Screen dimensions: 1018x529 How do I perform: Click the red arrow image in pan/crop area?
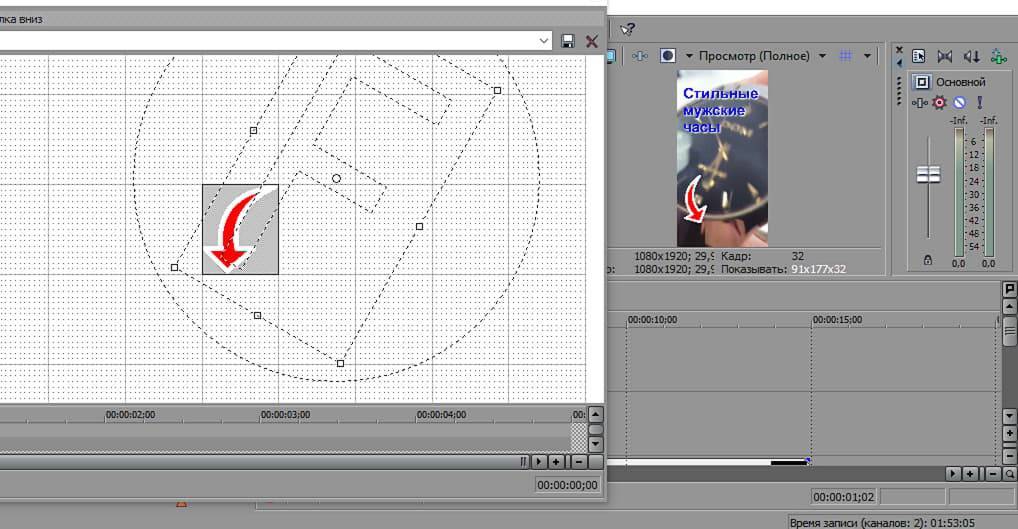click(240, 229)
